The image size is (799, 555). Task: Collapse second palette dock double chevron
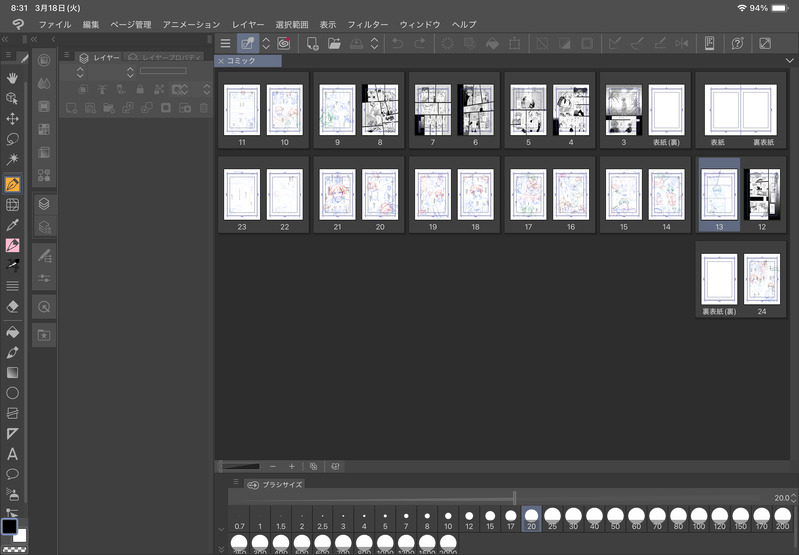pyautogui.click(x=34, y=39)
